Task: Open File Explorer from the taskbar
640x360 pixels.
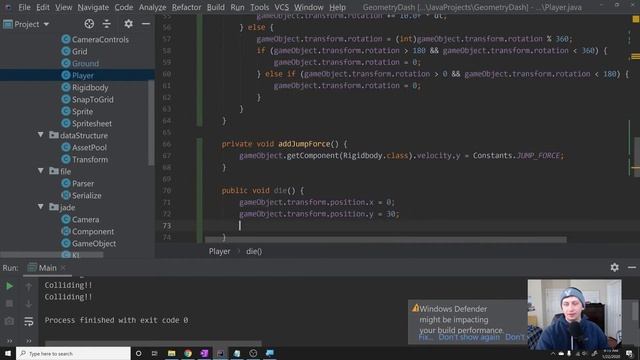Action: [171, 353]
